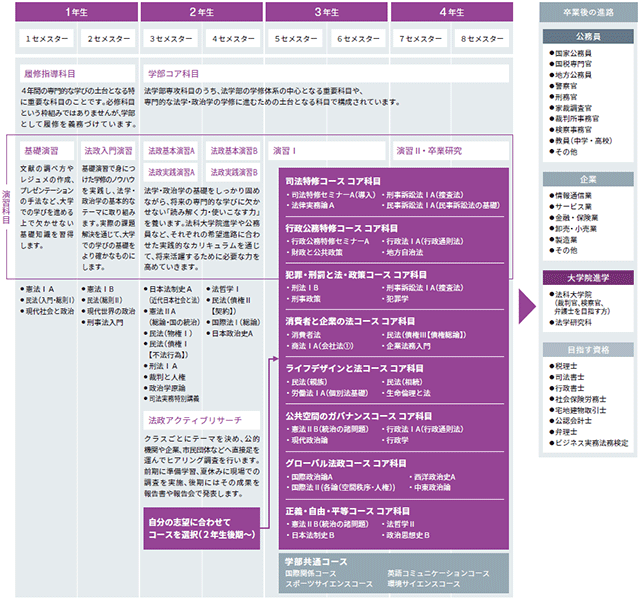
Task: Click the 8セメスター box
Action: 482,39
